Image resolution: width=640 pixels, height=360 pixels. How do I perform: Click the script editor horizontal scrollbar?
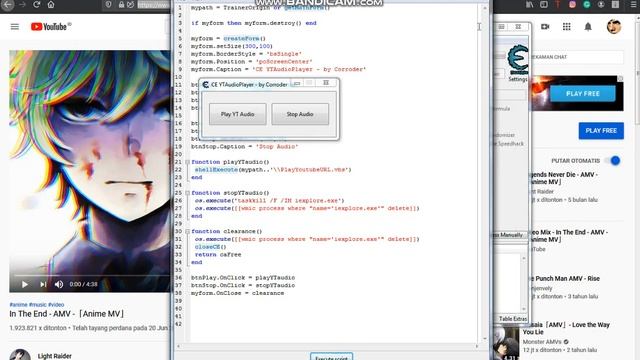click(328, 346)
